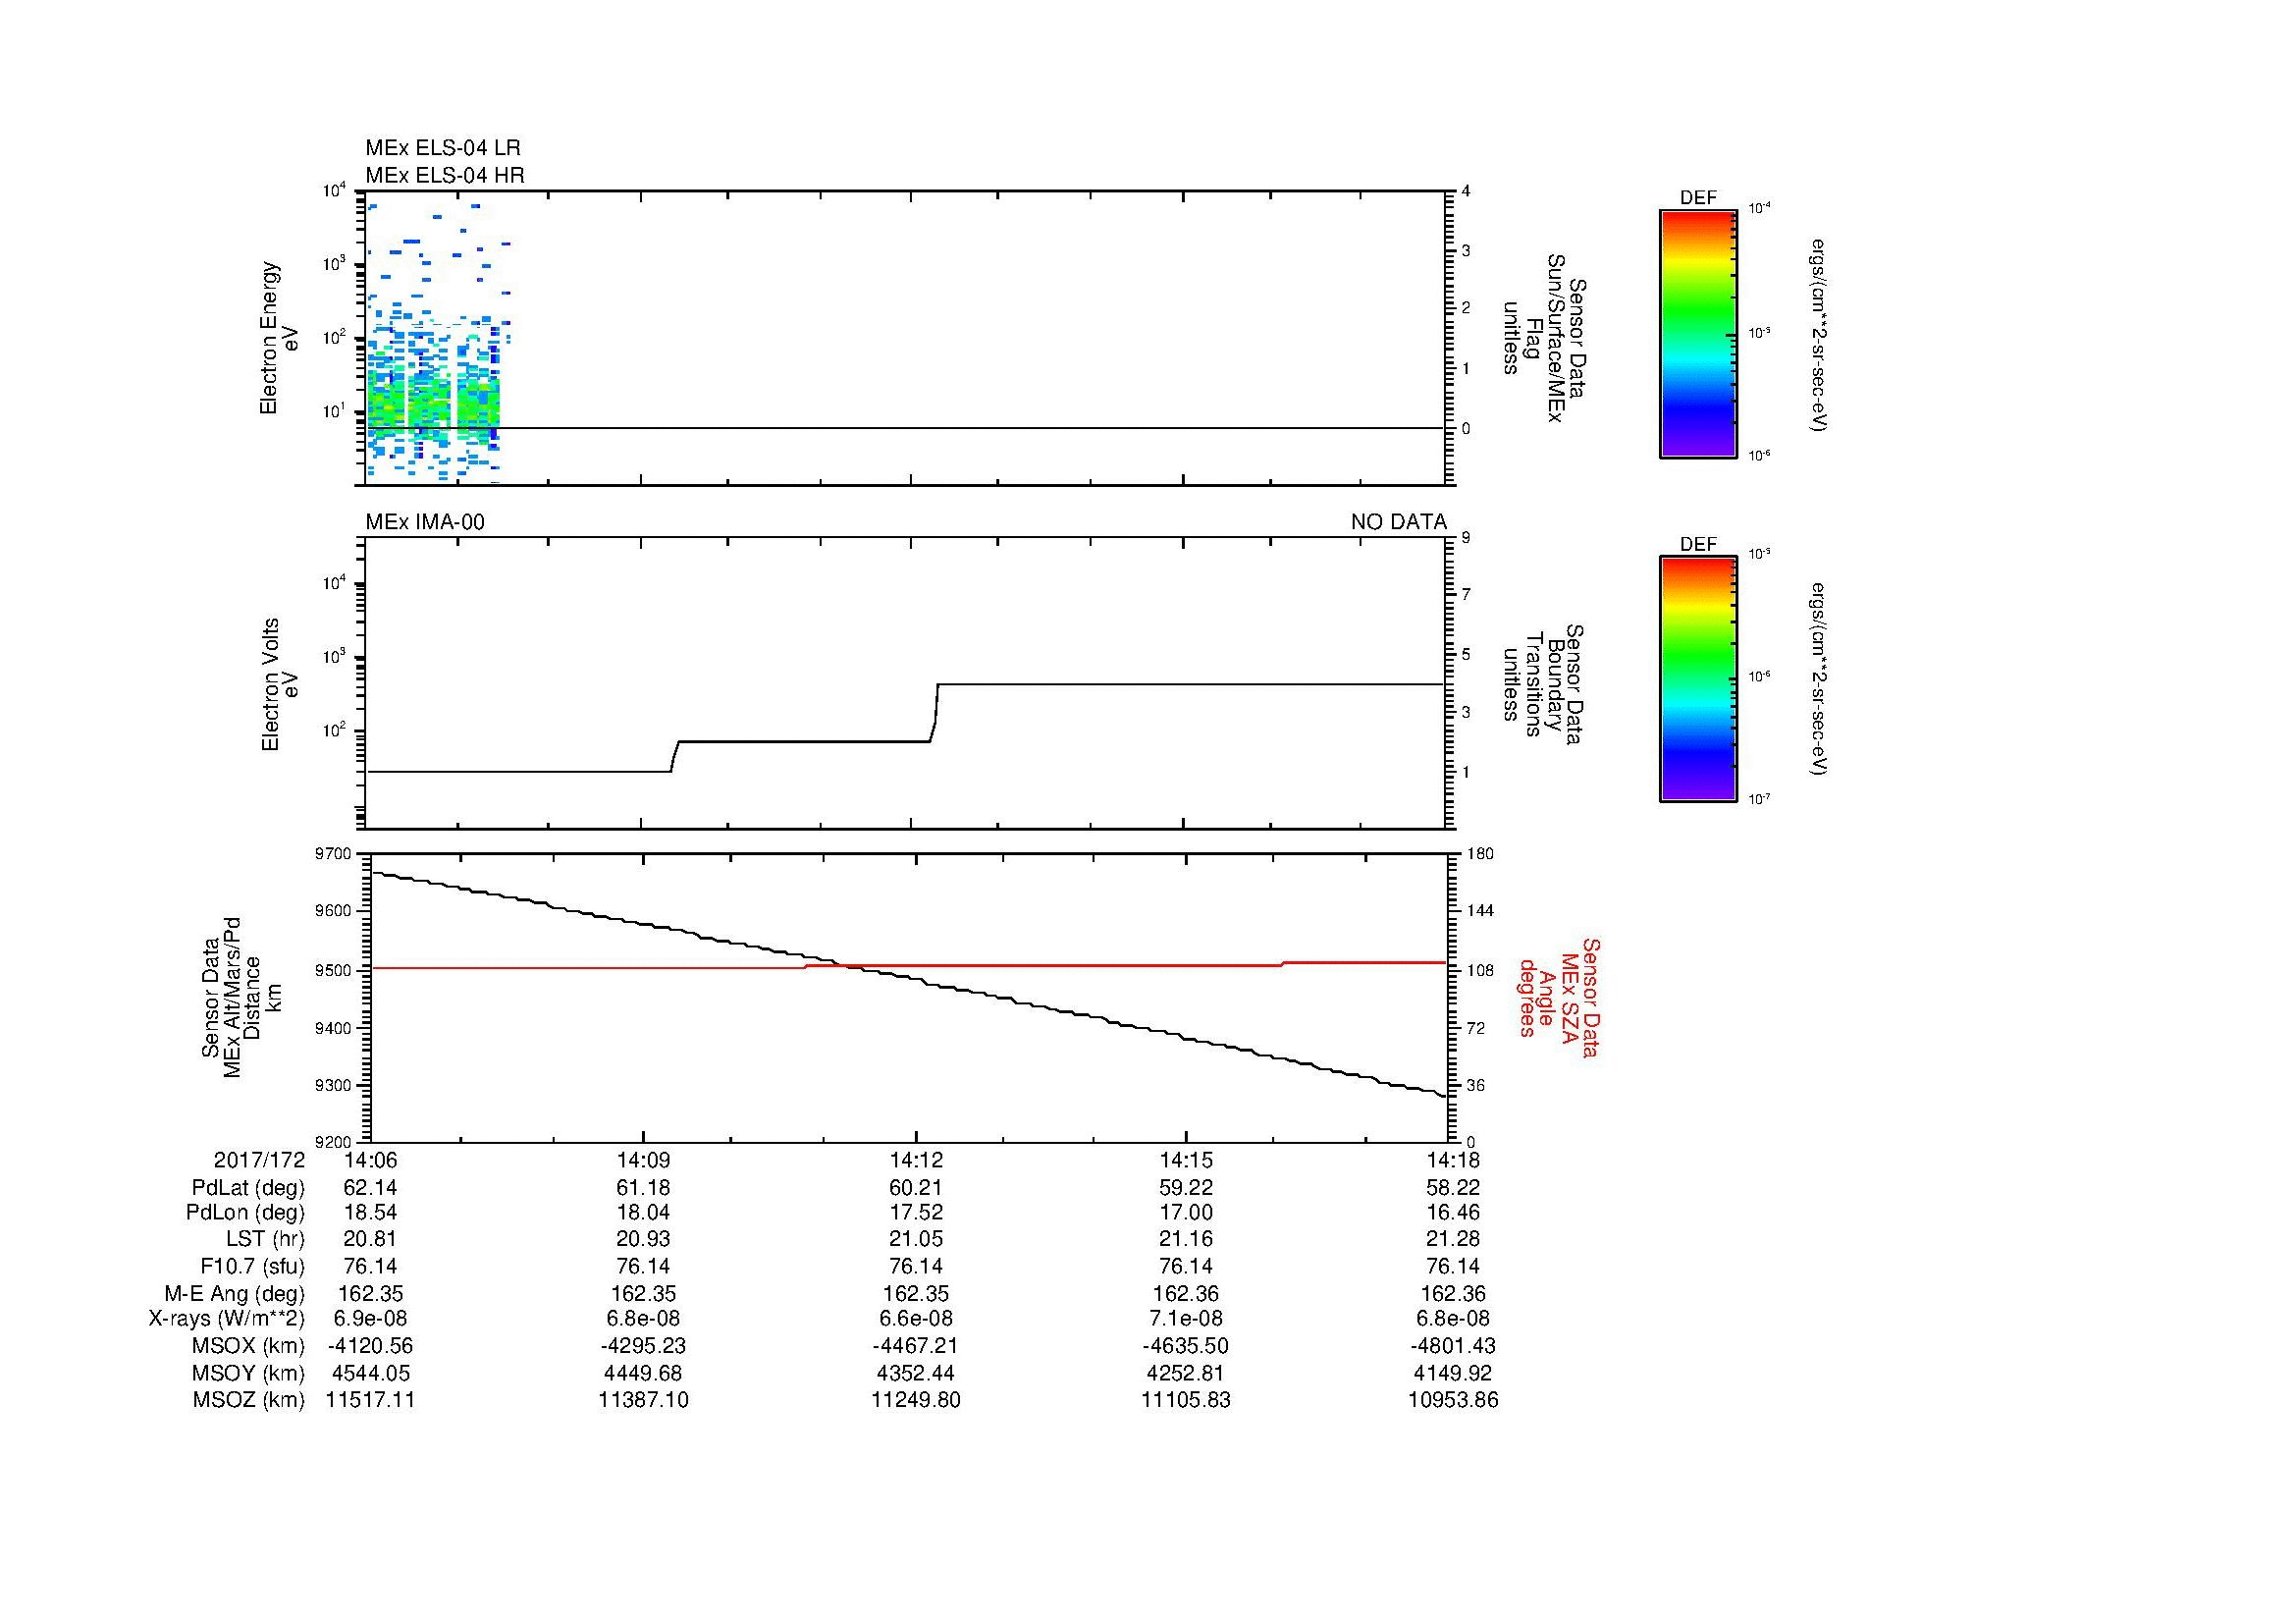Click the 'MSOZ (km)' row label
2296x1623 pixels.
249,1400
